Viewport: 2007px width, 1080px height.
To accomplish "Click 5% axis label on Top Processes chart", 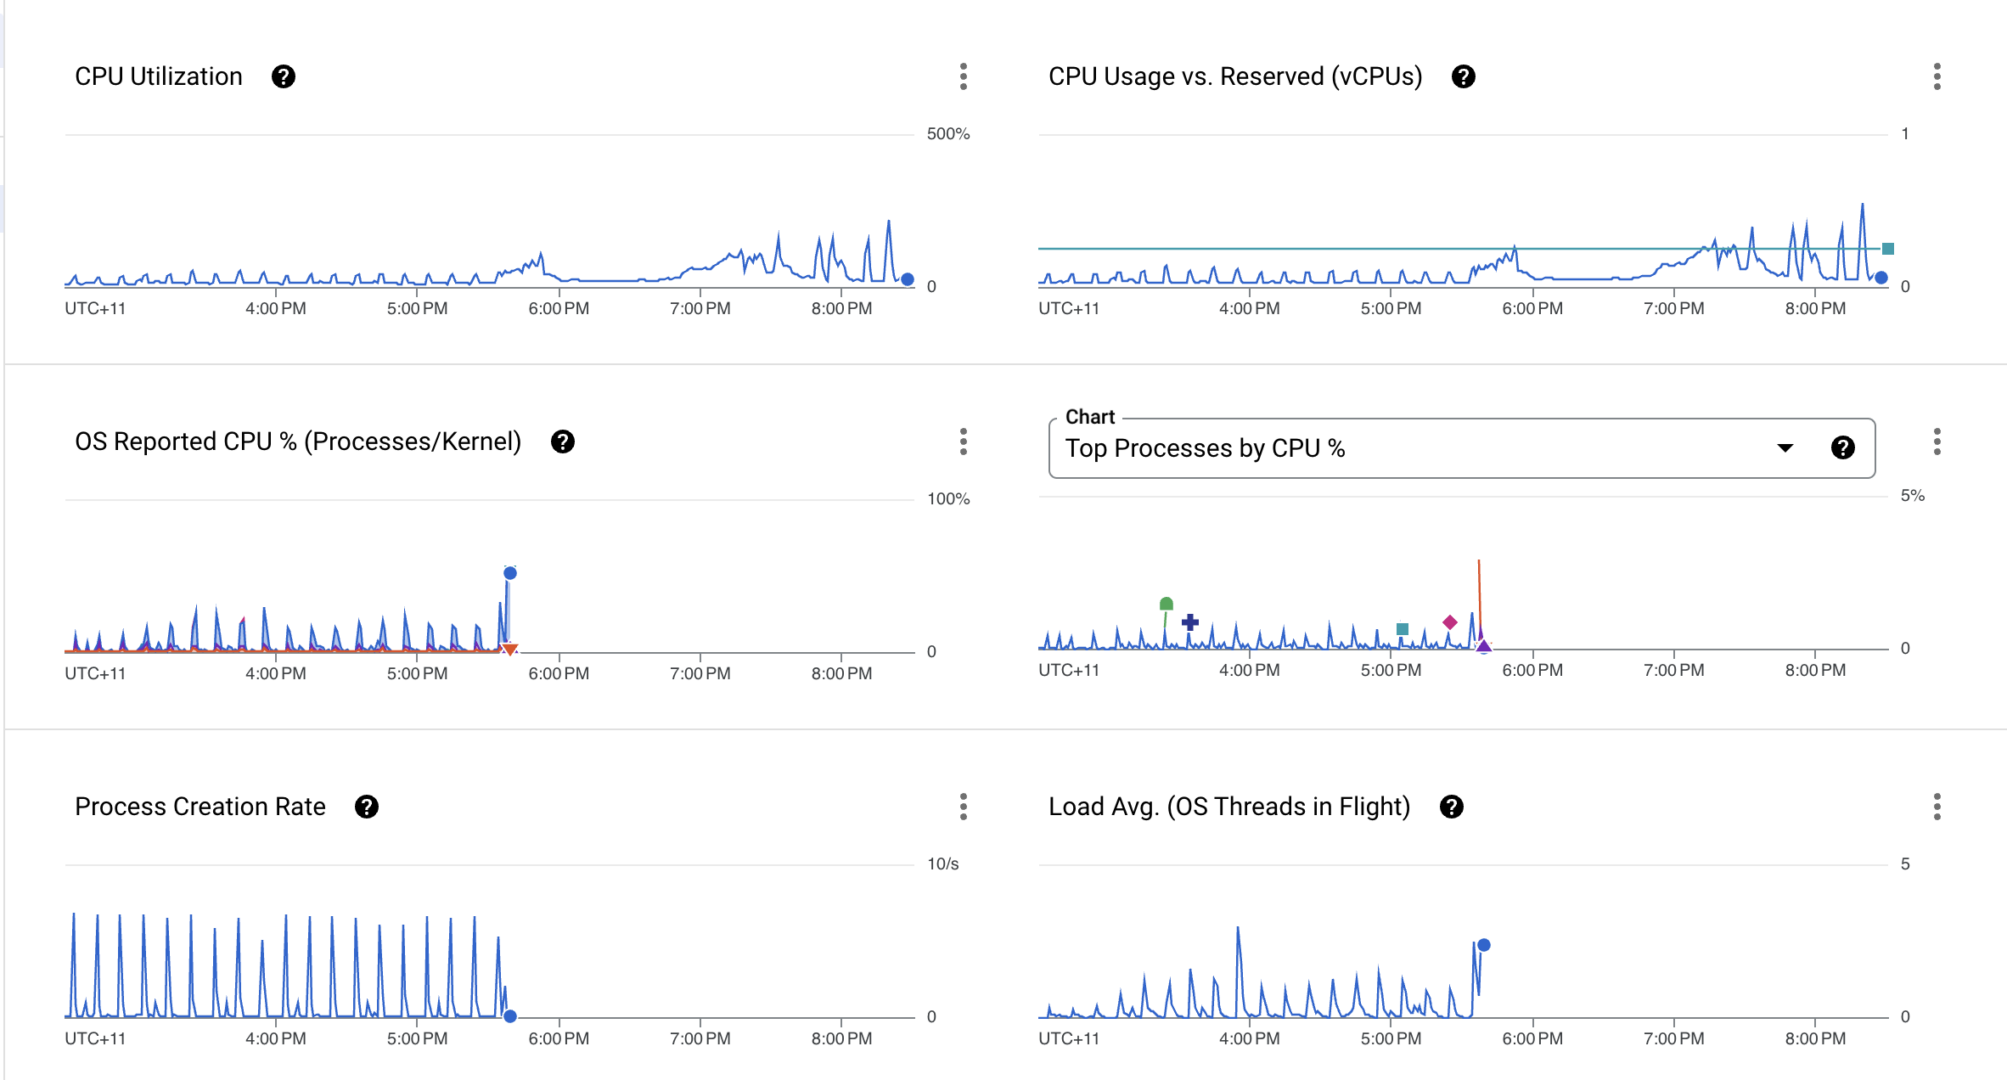I will coord(1912,496).
